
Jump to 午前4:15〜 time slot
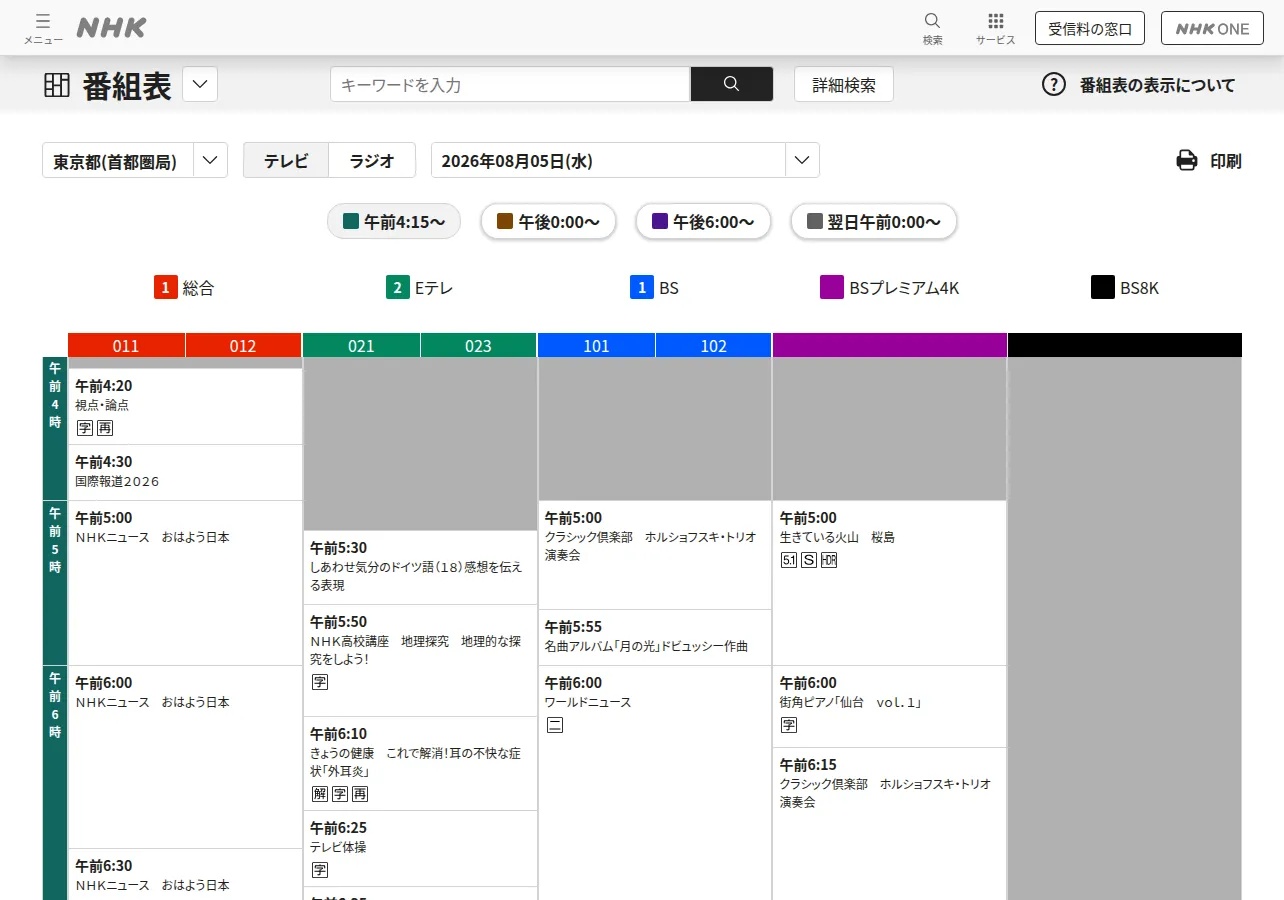point(394,221)
